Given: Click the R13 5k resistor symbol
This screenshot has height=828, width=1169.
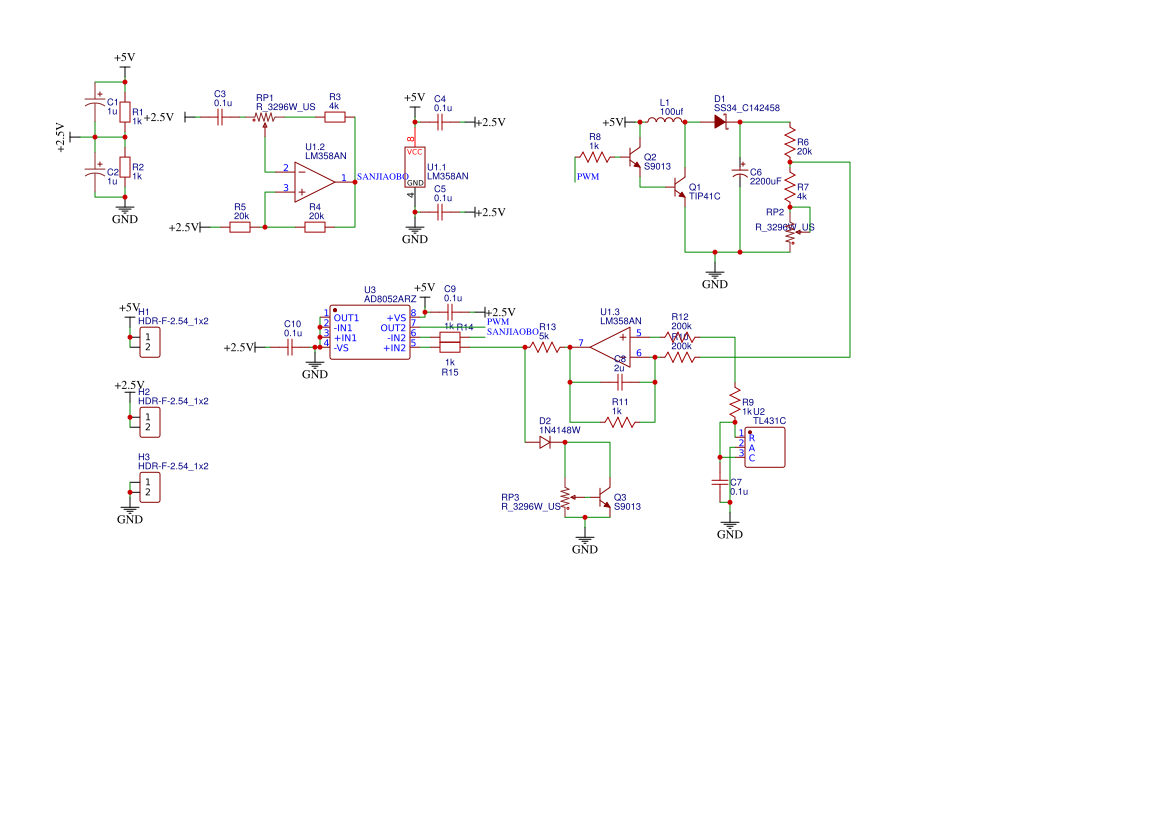Looking at the screenshot, I should click(x=546, y=347).
